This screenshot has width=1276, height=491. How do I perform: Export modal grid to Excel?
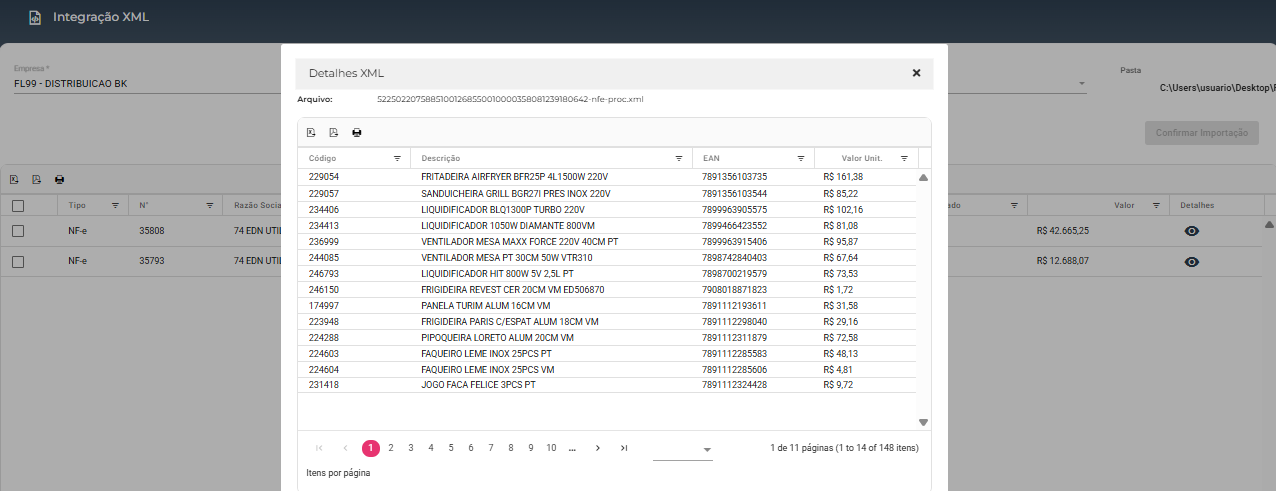(x=311, y=133)
